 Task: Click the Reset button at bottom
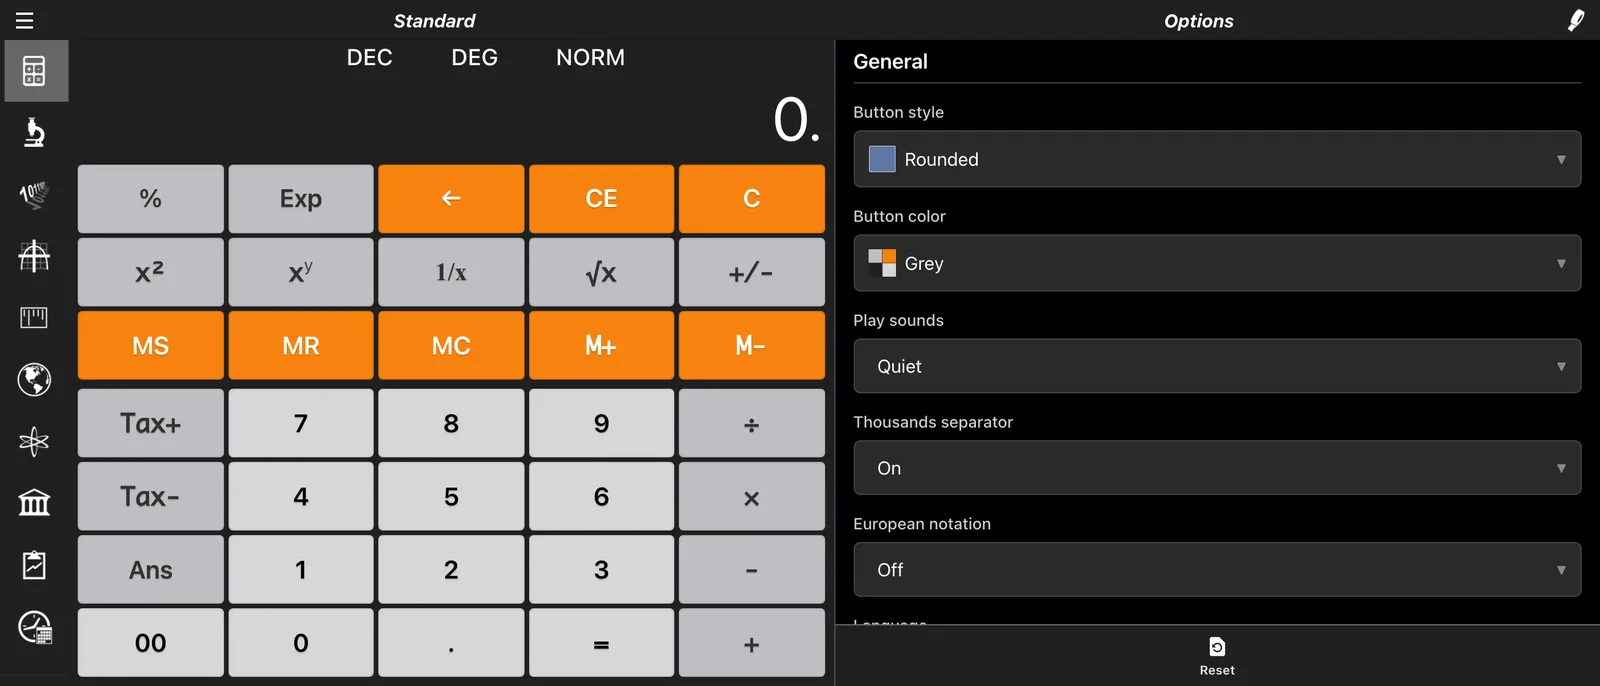click(x=1217, y=656)
